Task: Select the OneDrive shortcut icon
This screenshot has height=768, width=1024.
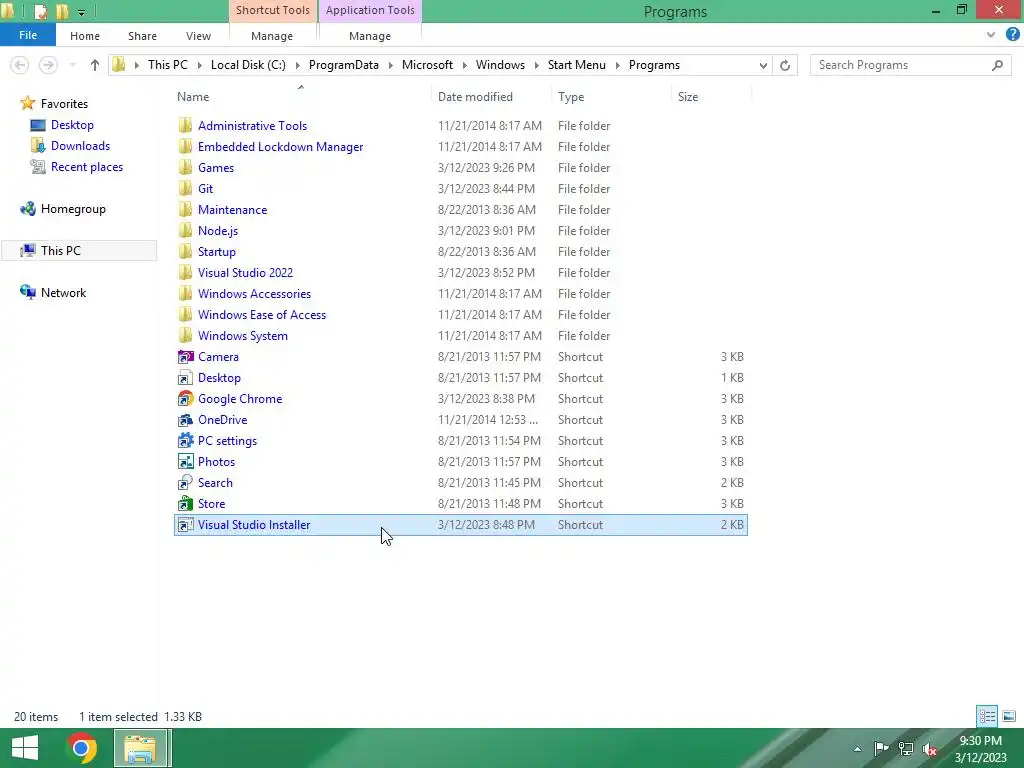Action: point(185,420)
